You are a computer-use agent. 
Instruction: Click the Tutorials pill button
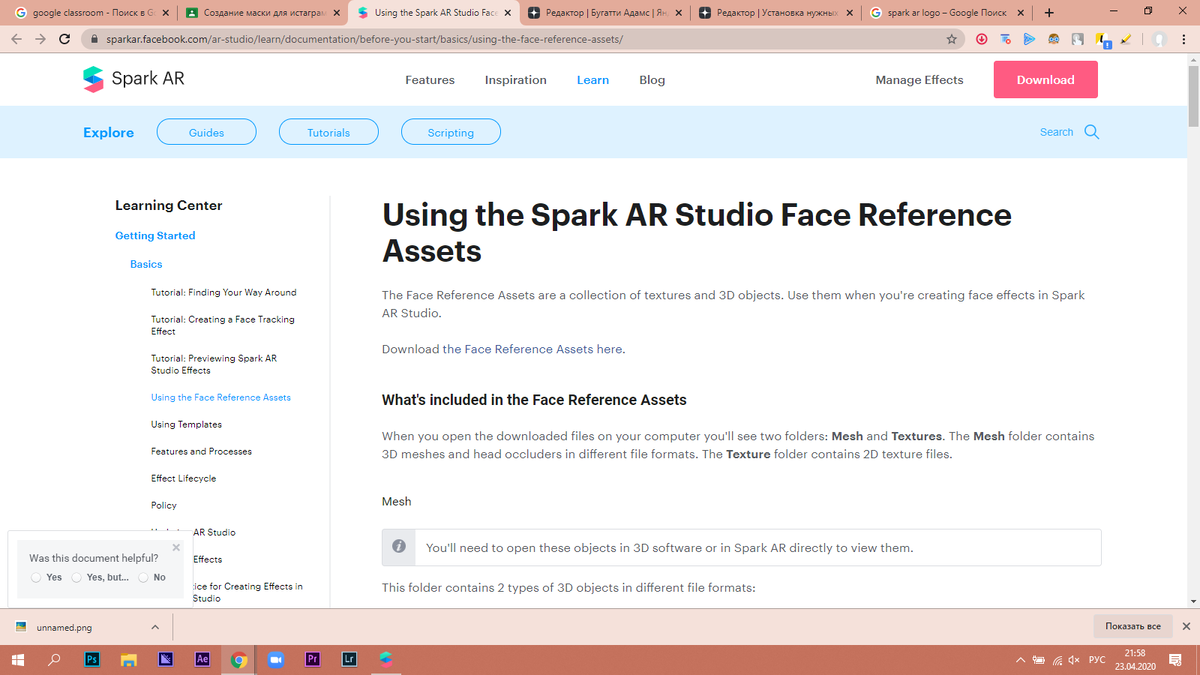pyautogui.click(x=329, y=132)
